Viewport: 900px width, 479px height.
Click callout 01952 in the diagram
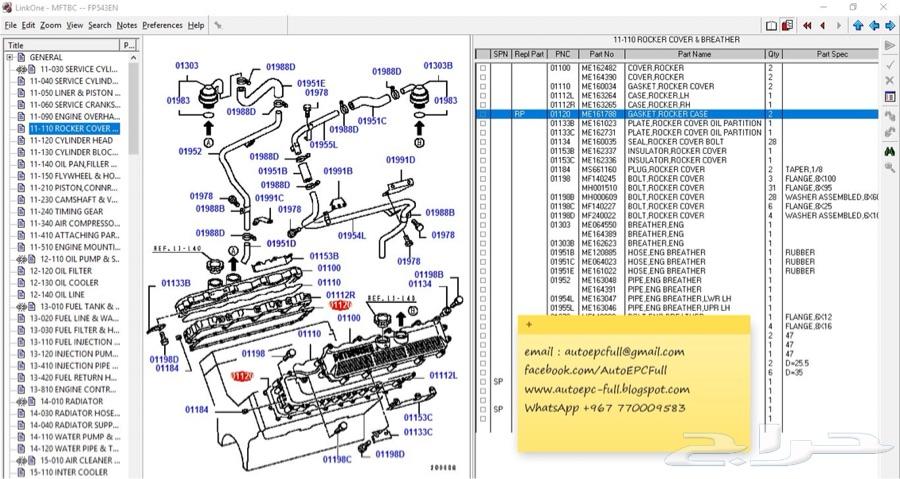click(x=190, y=151)
